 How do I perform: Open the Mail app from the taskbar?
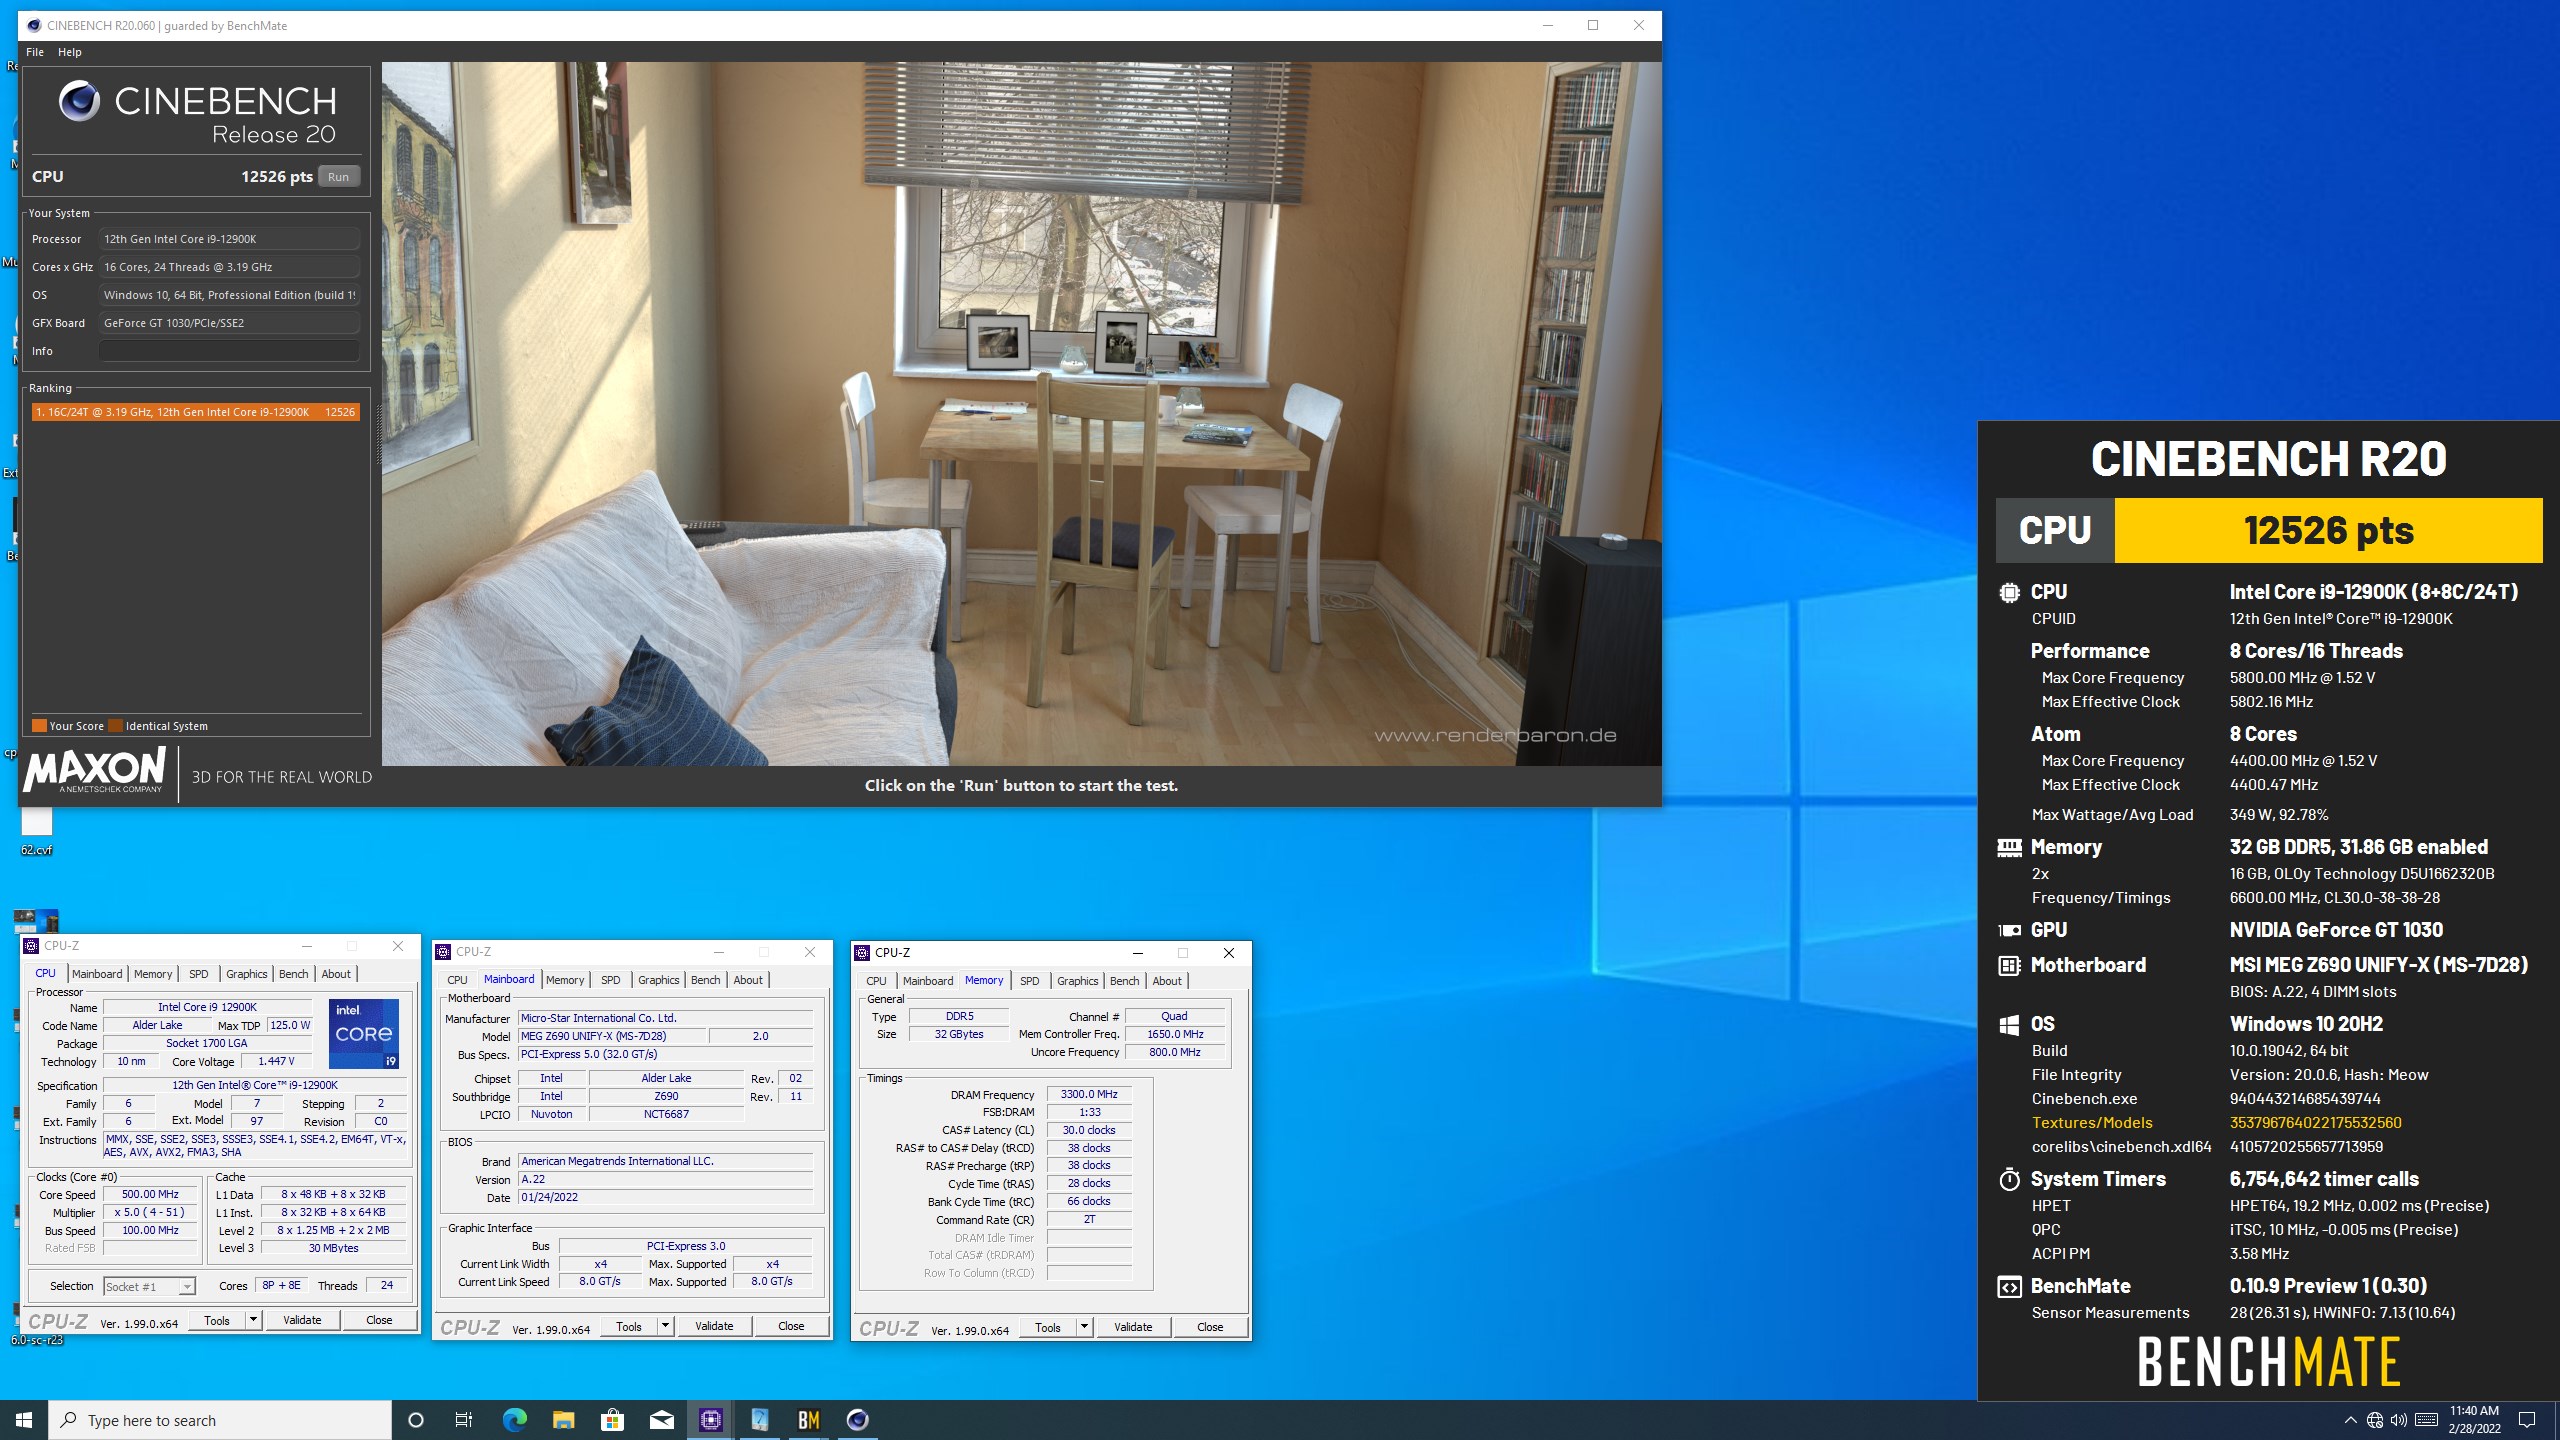click(661, 1420)
